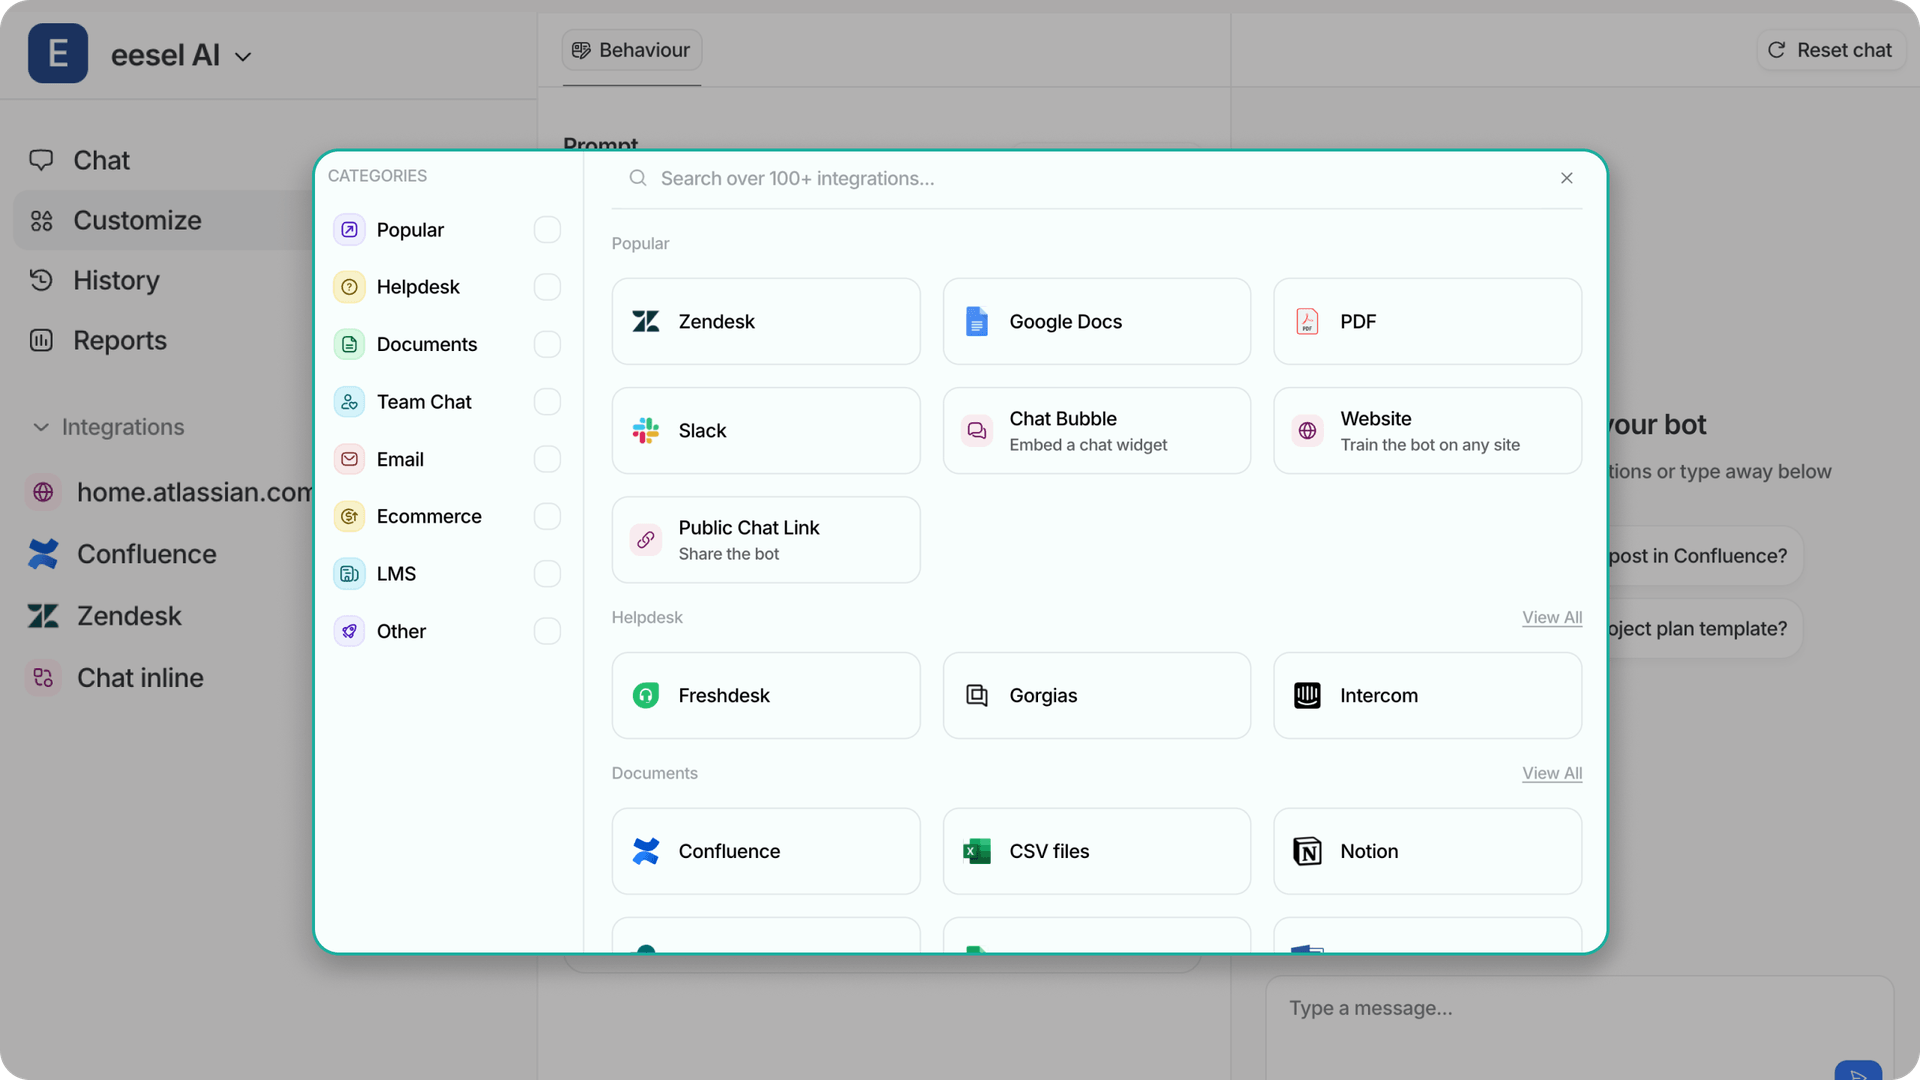Click the Documents category icon

349,344
